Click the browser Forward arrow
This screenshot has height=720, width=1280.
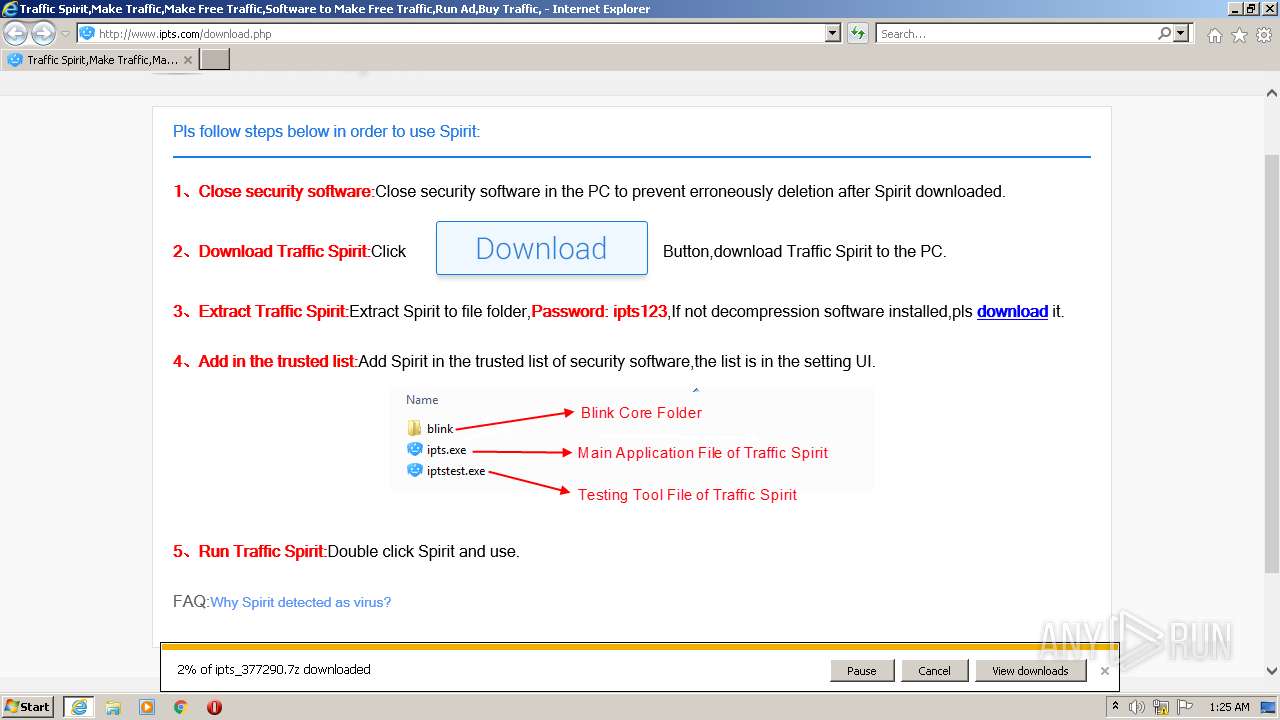pos(43,34)
